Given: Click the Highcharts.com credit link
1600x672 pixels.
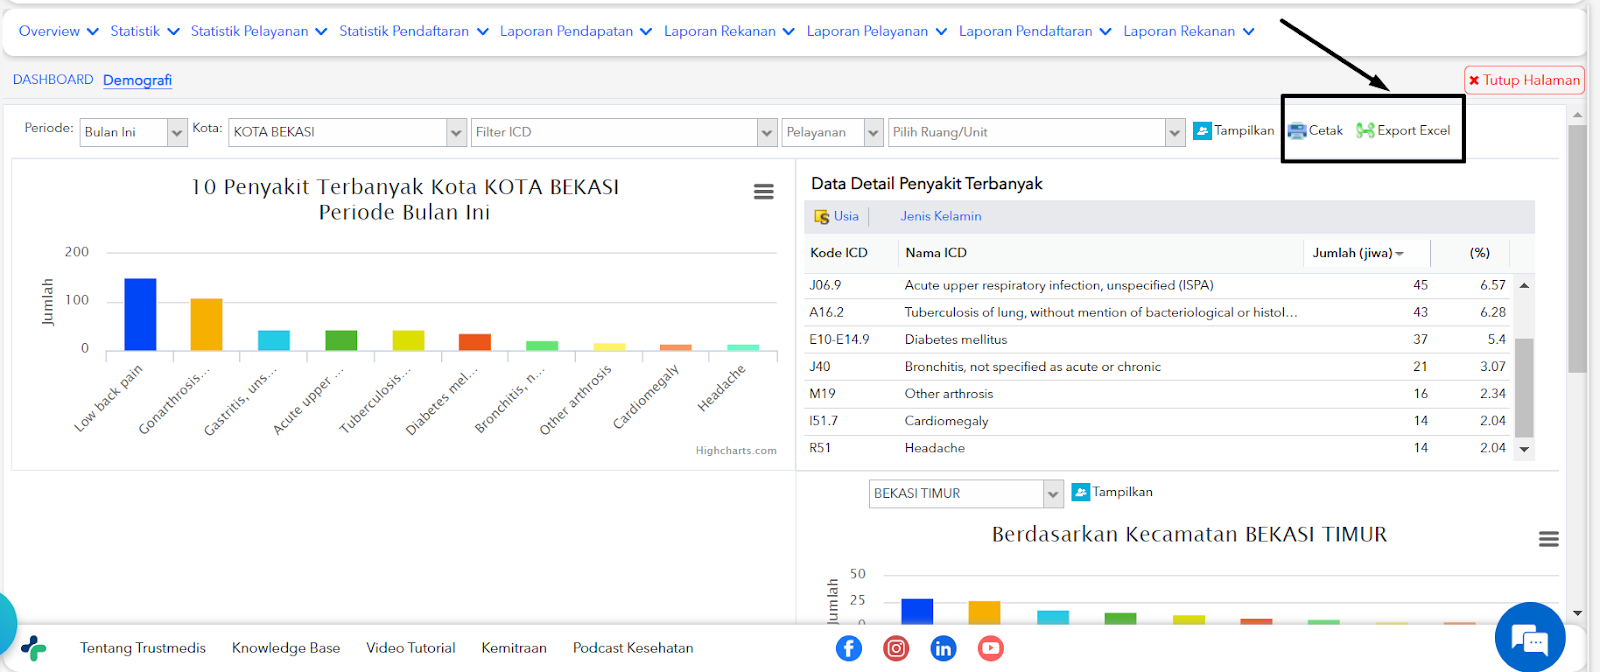Looking at the screenshot, I should click(x=736, y=451).
